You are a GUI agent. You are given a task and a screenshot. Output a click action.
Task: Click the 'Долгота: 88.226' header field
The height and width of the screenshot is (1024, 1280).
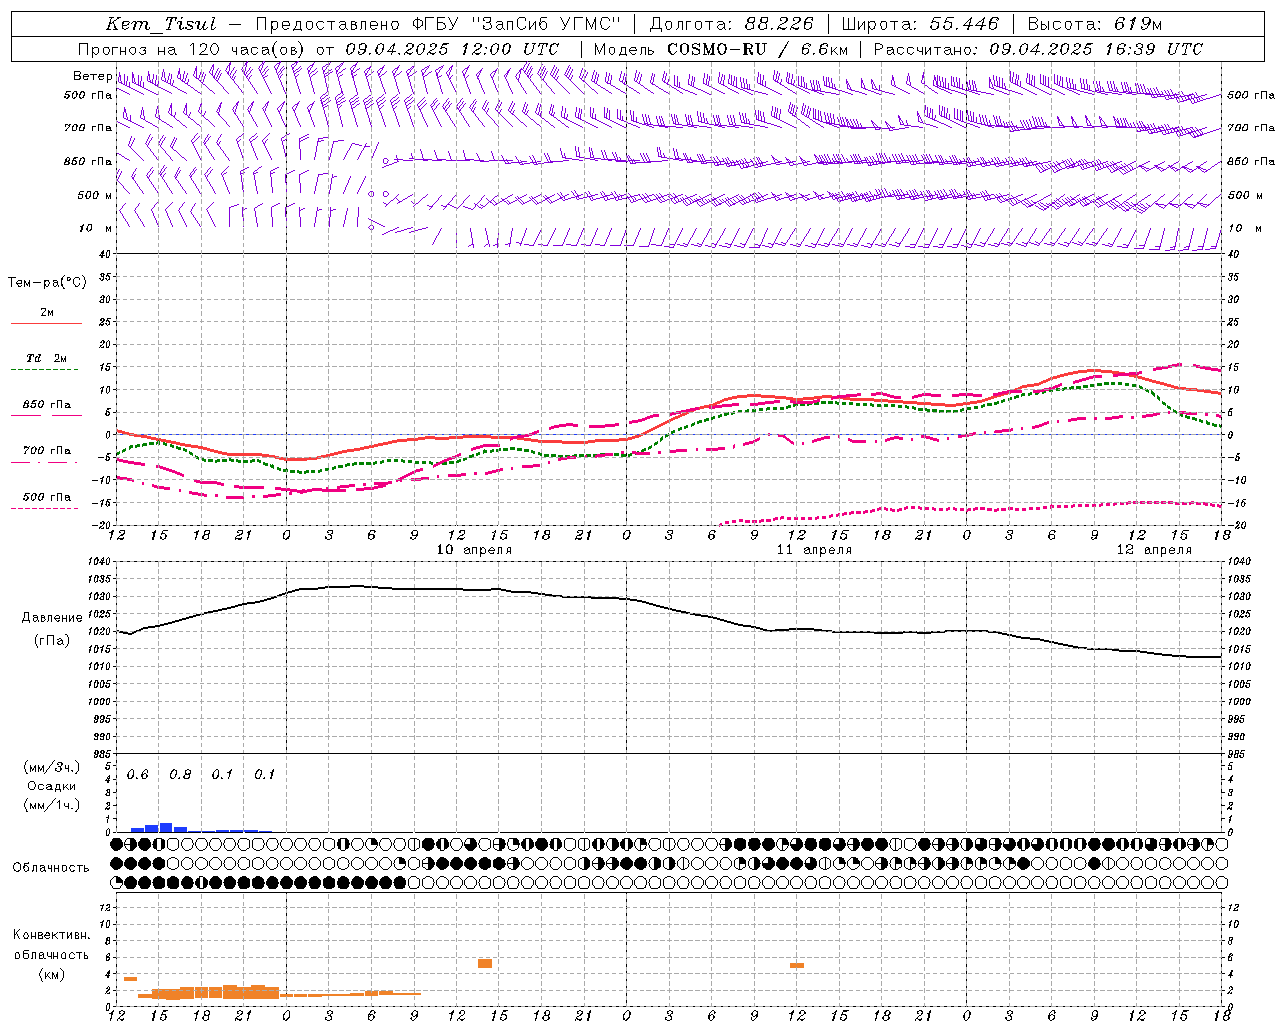tap(732, 24)
